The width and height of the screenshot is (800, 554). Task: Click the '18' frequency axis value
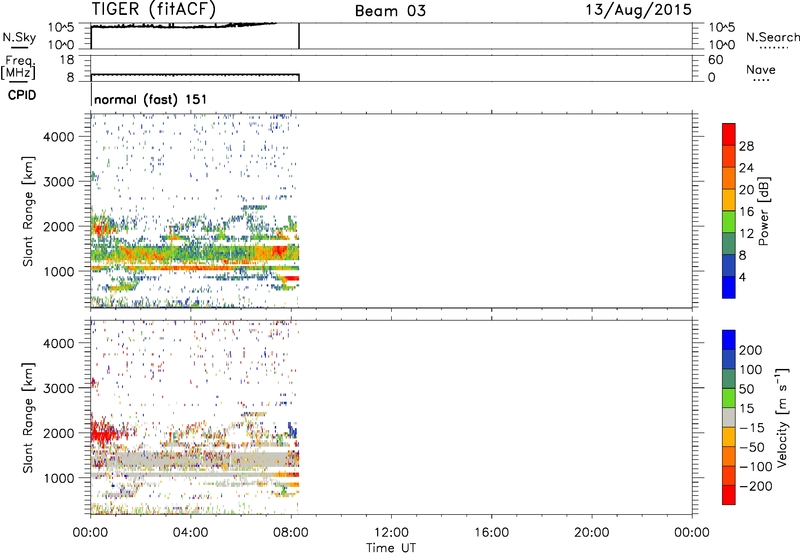click(x=66, y=60)
